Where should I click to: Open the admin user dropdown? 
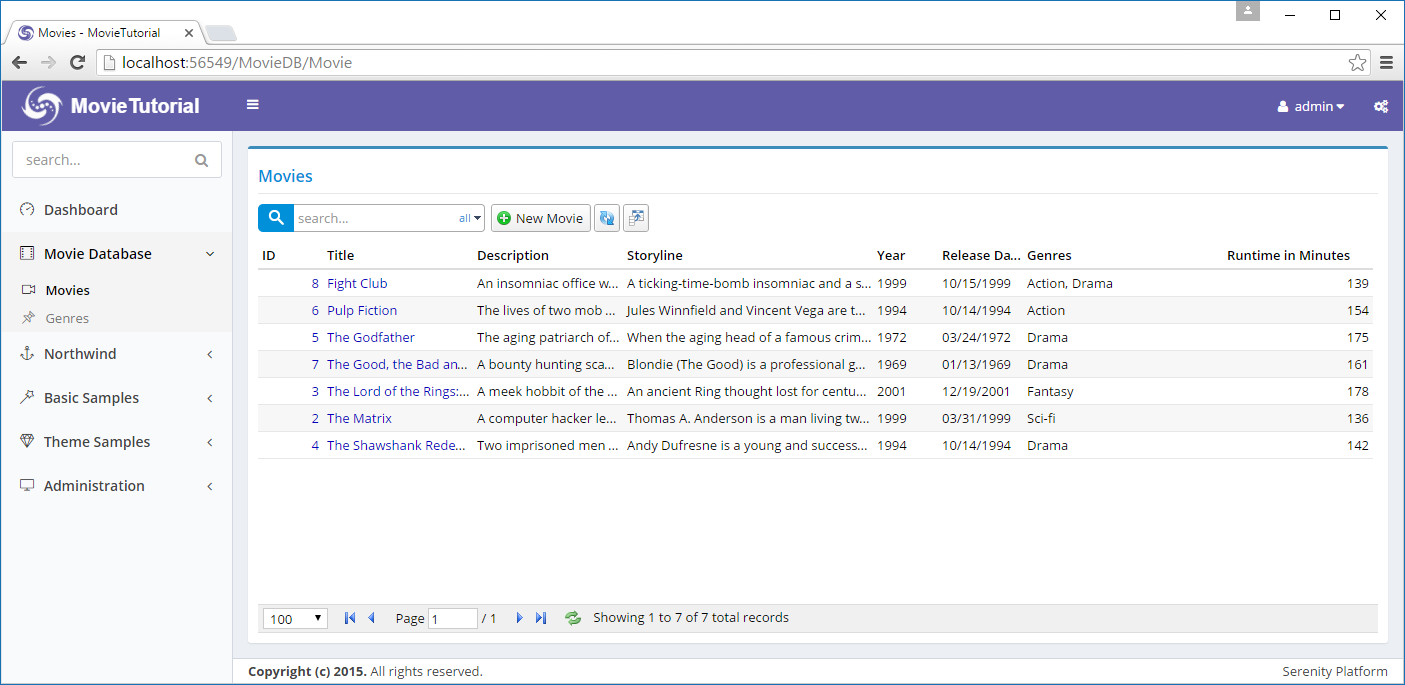(x=1311, y=106)
